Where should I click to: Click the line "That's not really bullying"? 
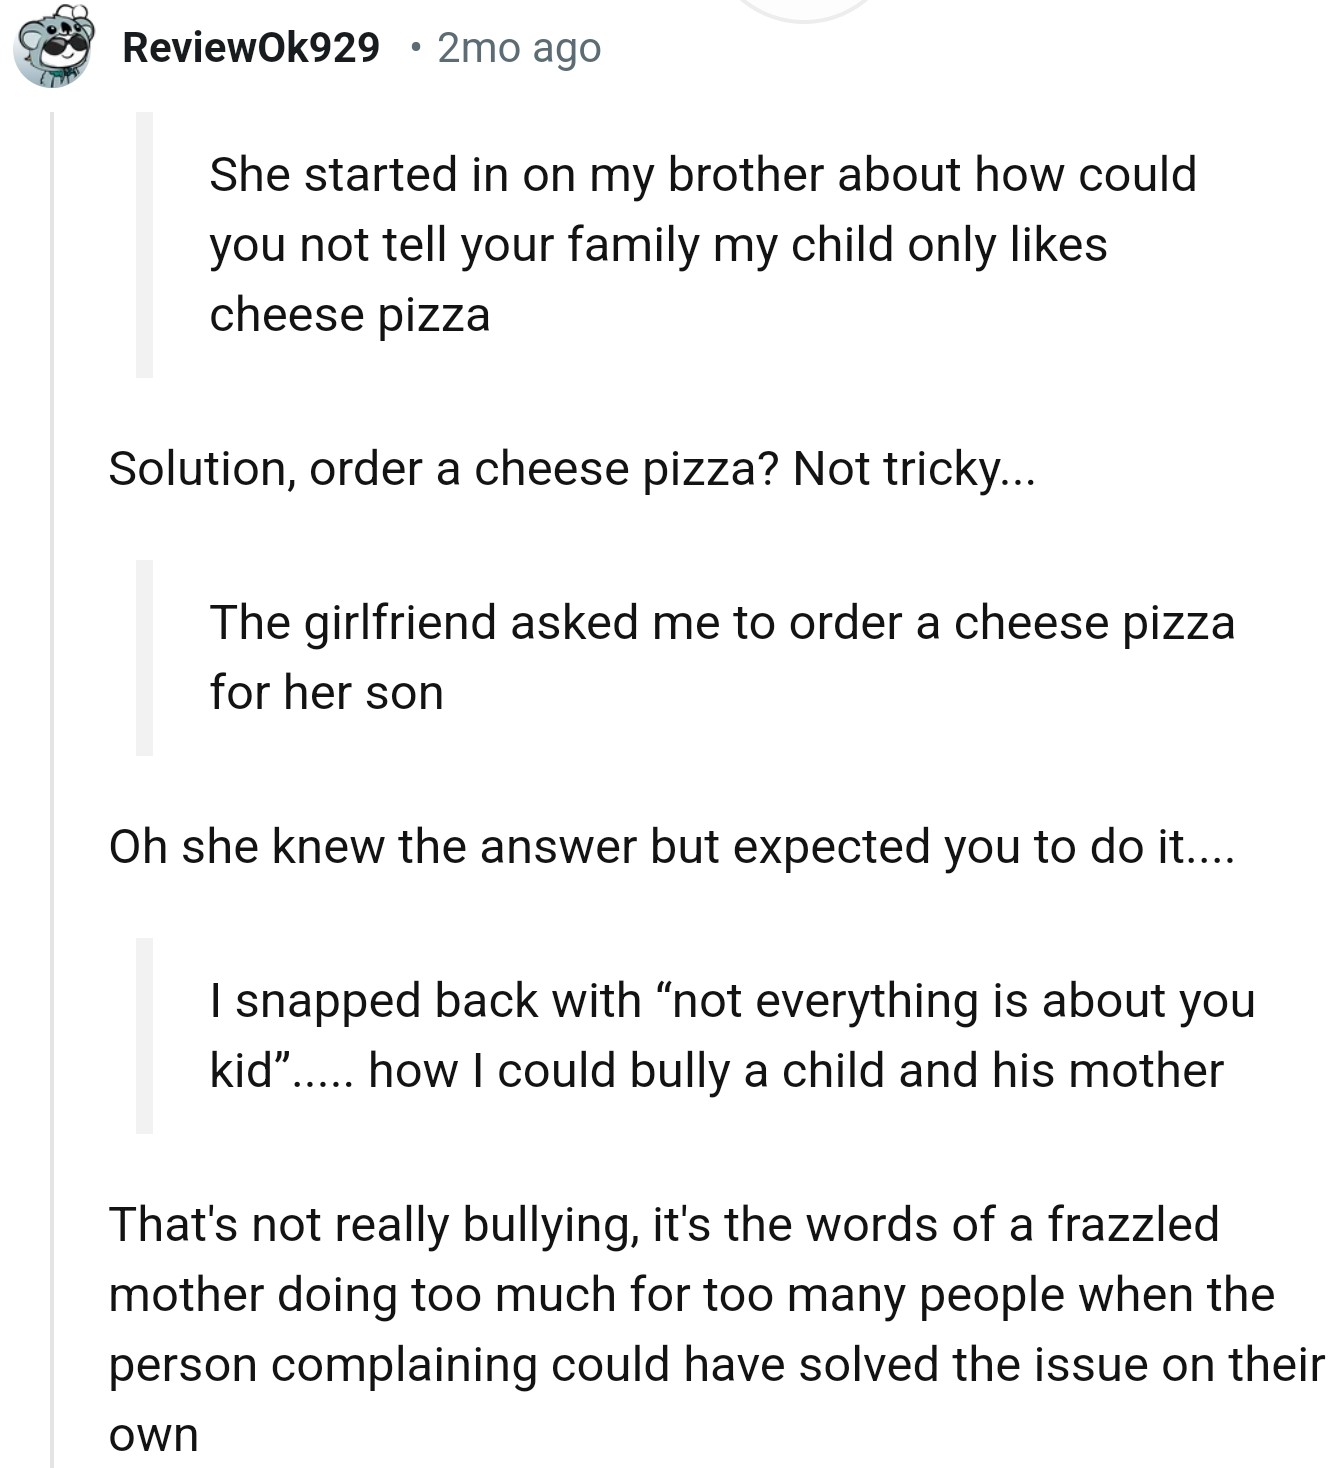(663, 1224)
